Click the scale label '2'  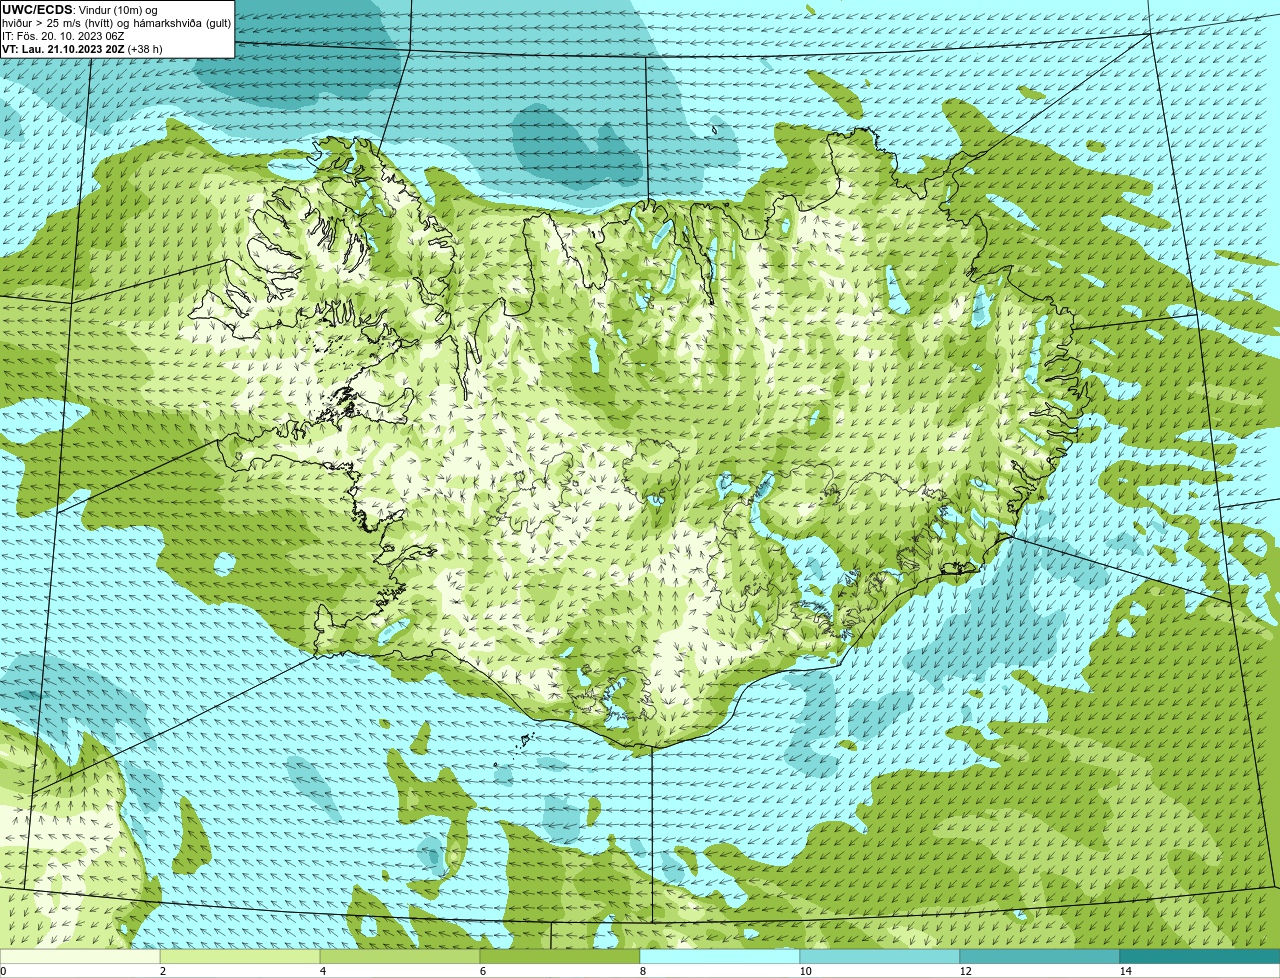pyautogui.click(x=162, y=971)
